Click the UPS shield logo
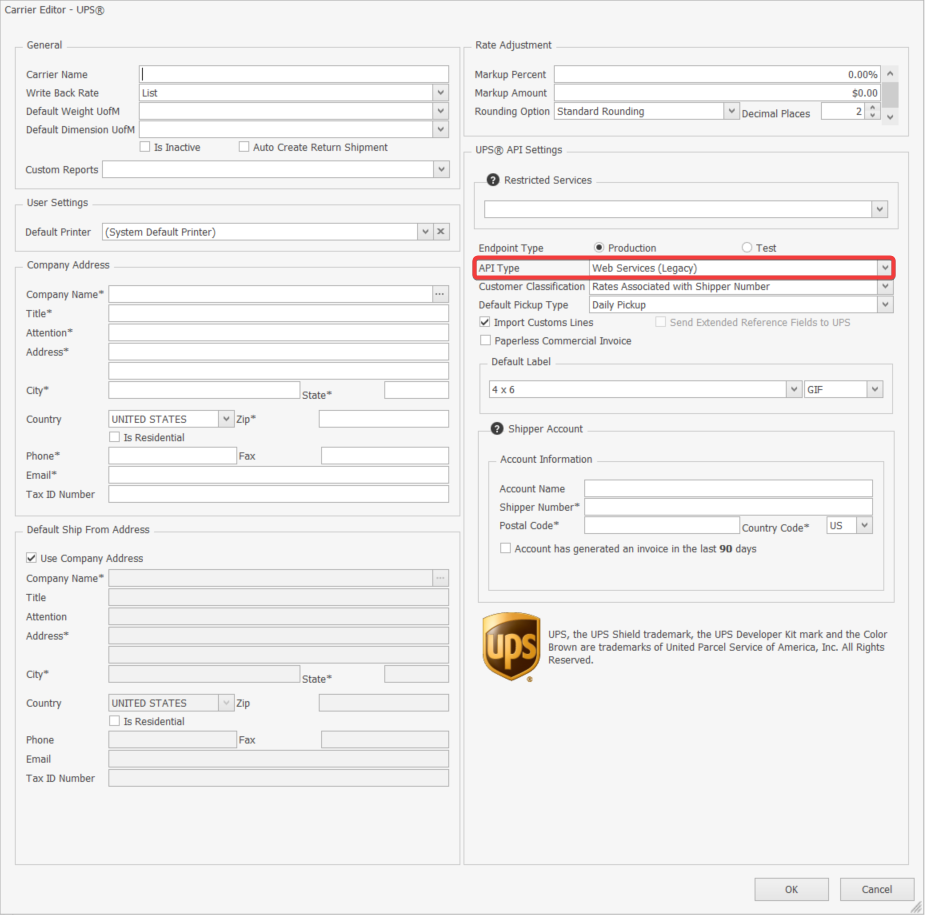This screenshot has height=915, width=925. [512, 647]
